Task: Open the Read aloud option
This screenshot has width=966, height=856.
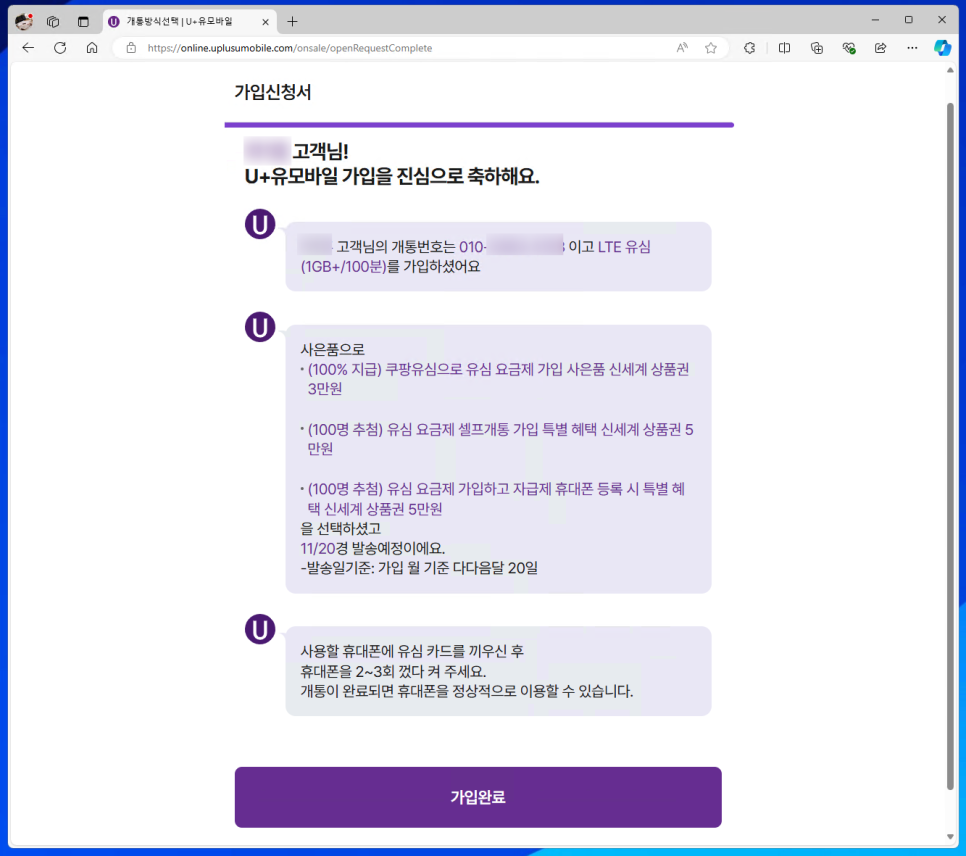Action: click(x=682, y=48)
